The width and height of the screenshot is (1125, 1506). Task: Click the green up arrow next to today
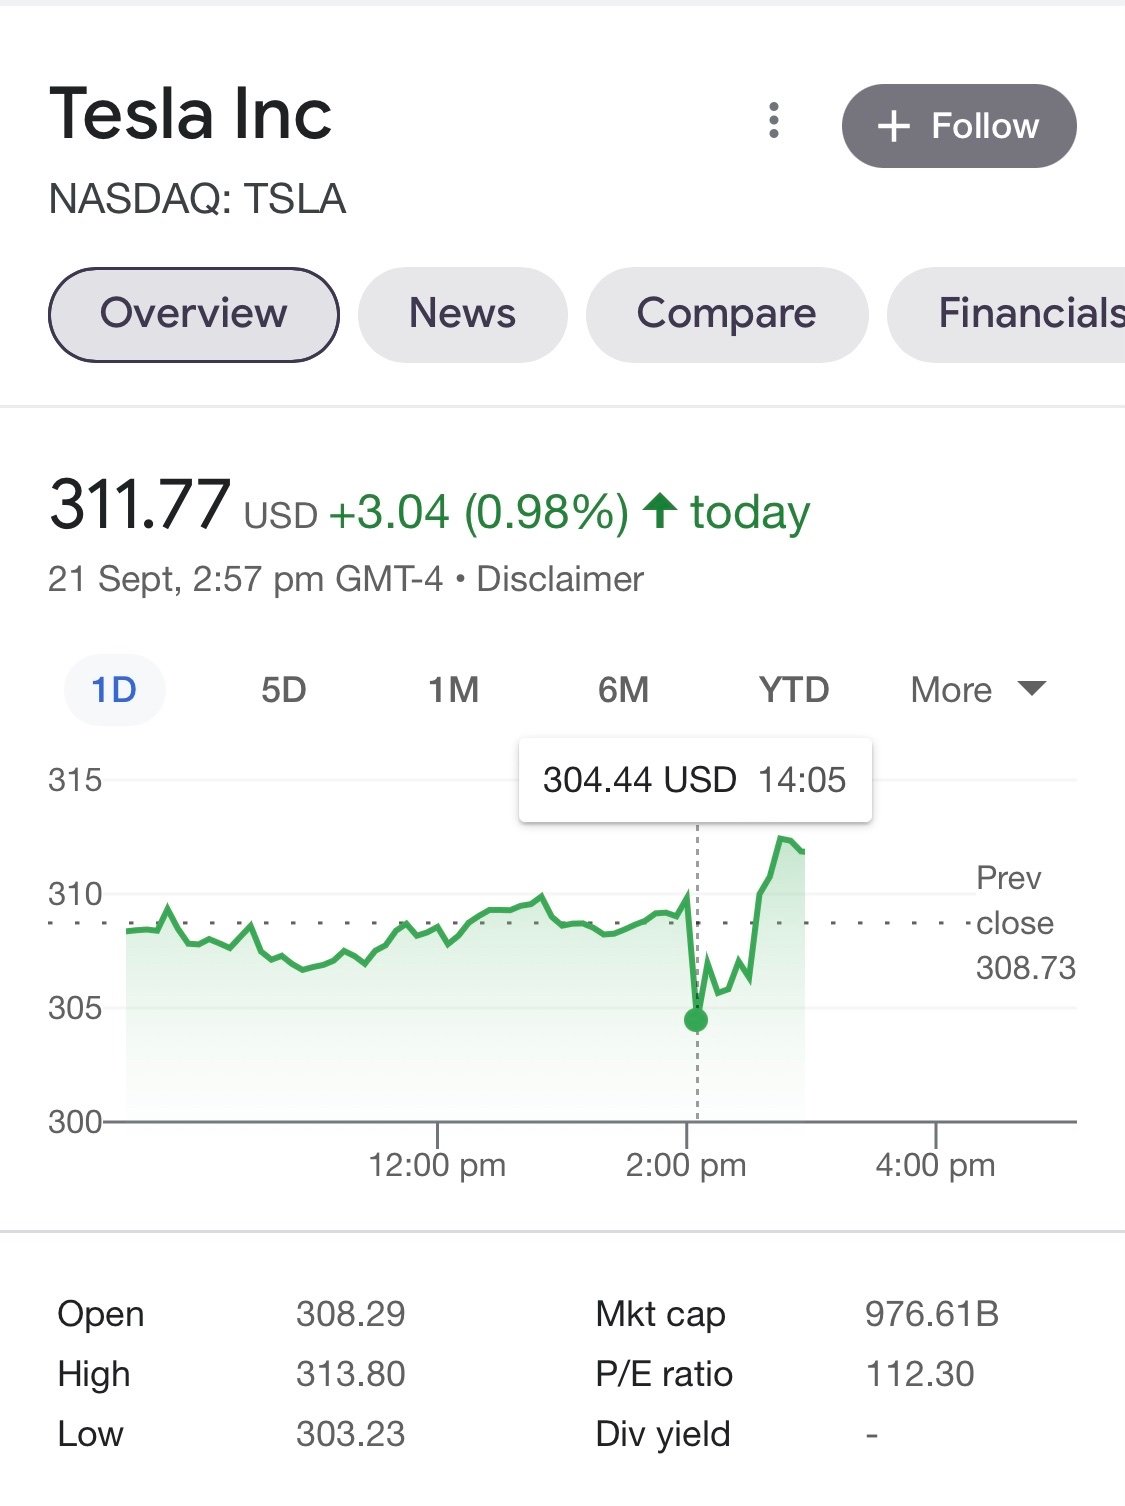[x=660, y=511]
